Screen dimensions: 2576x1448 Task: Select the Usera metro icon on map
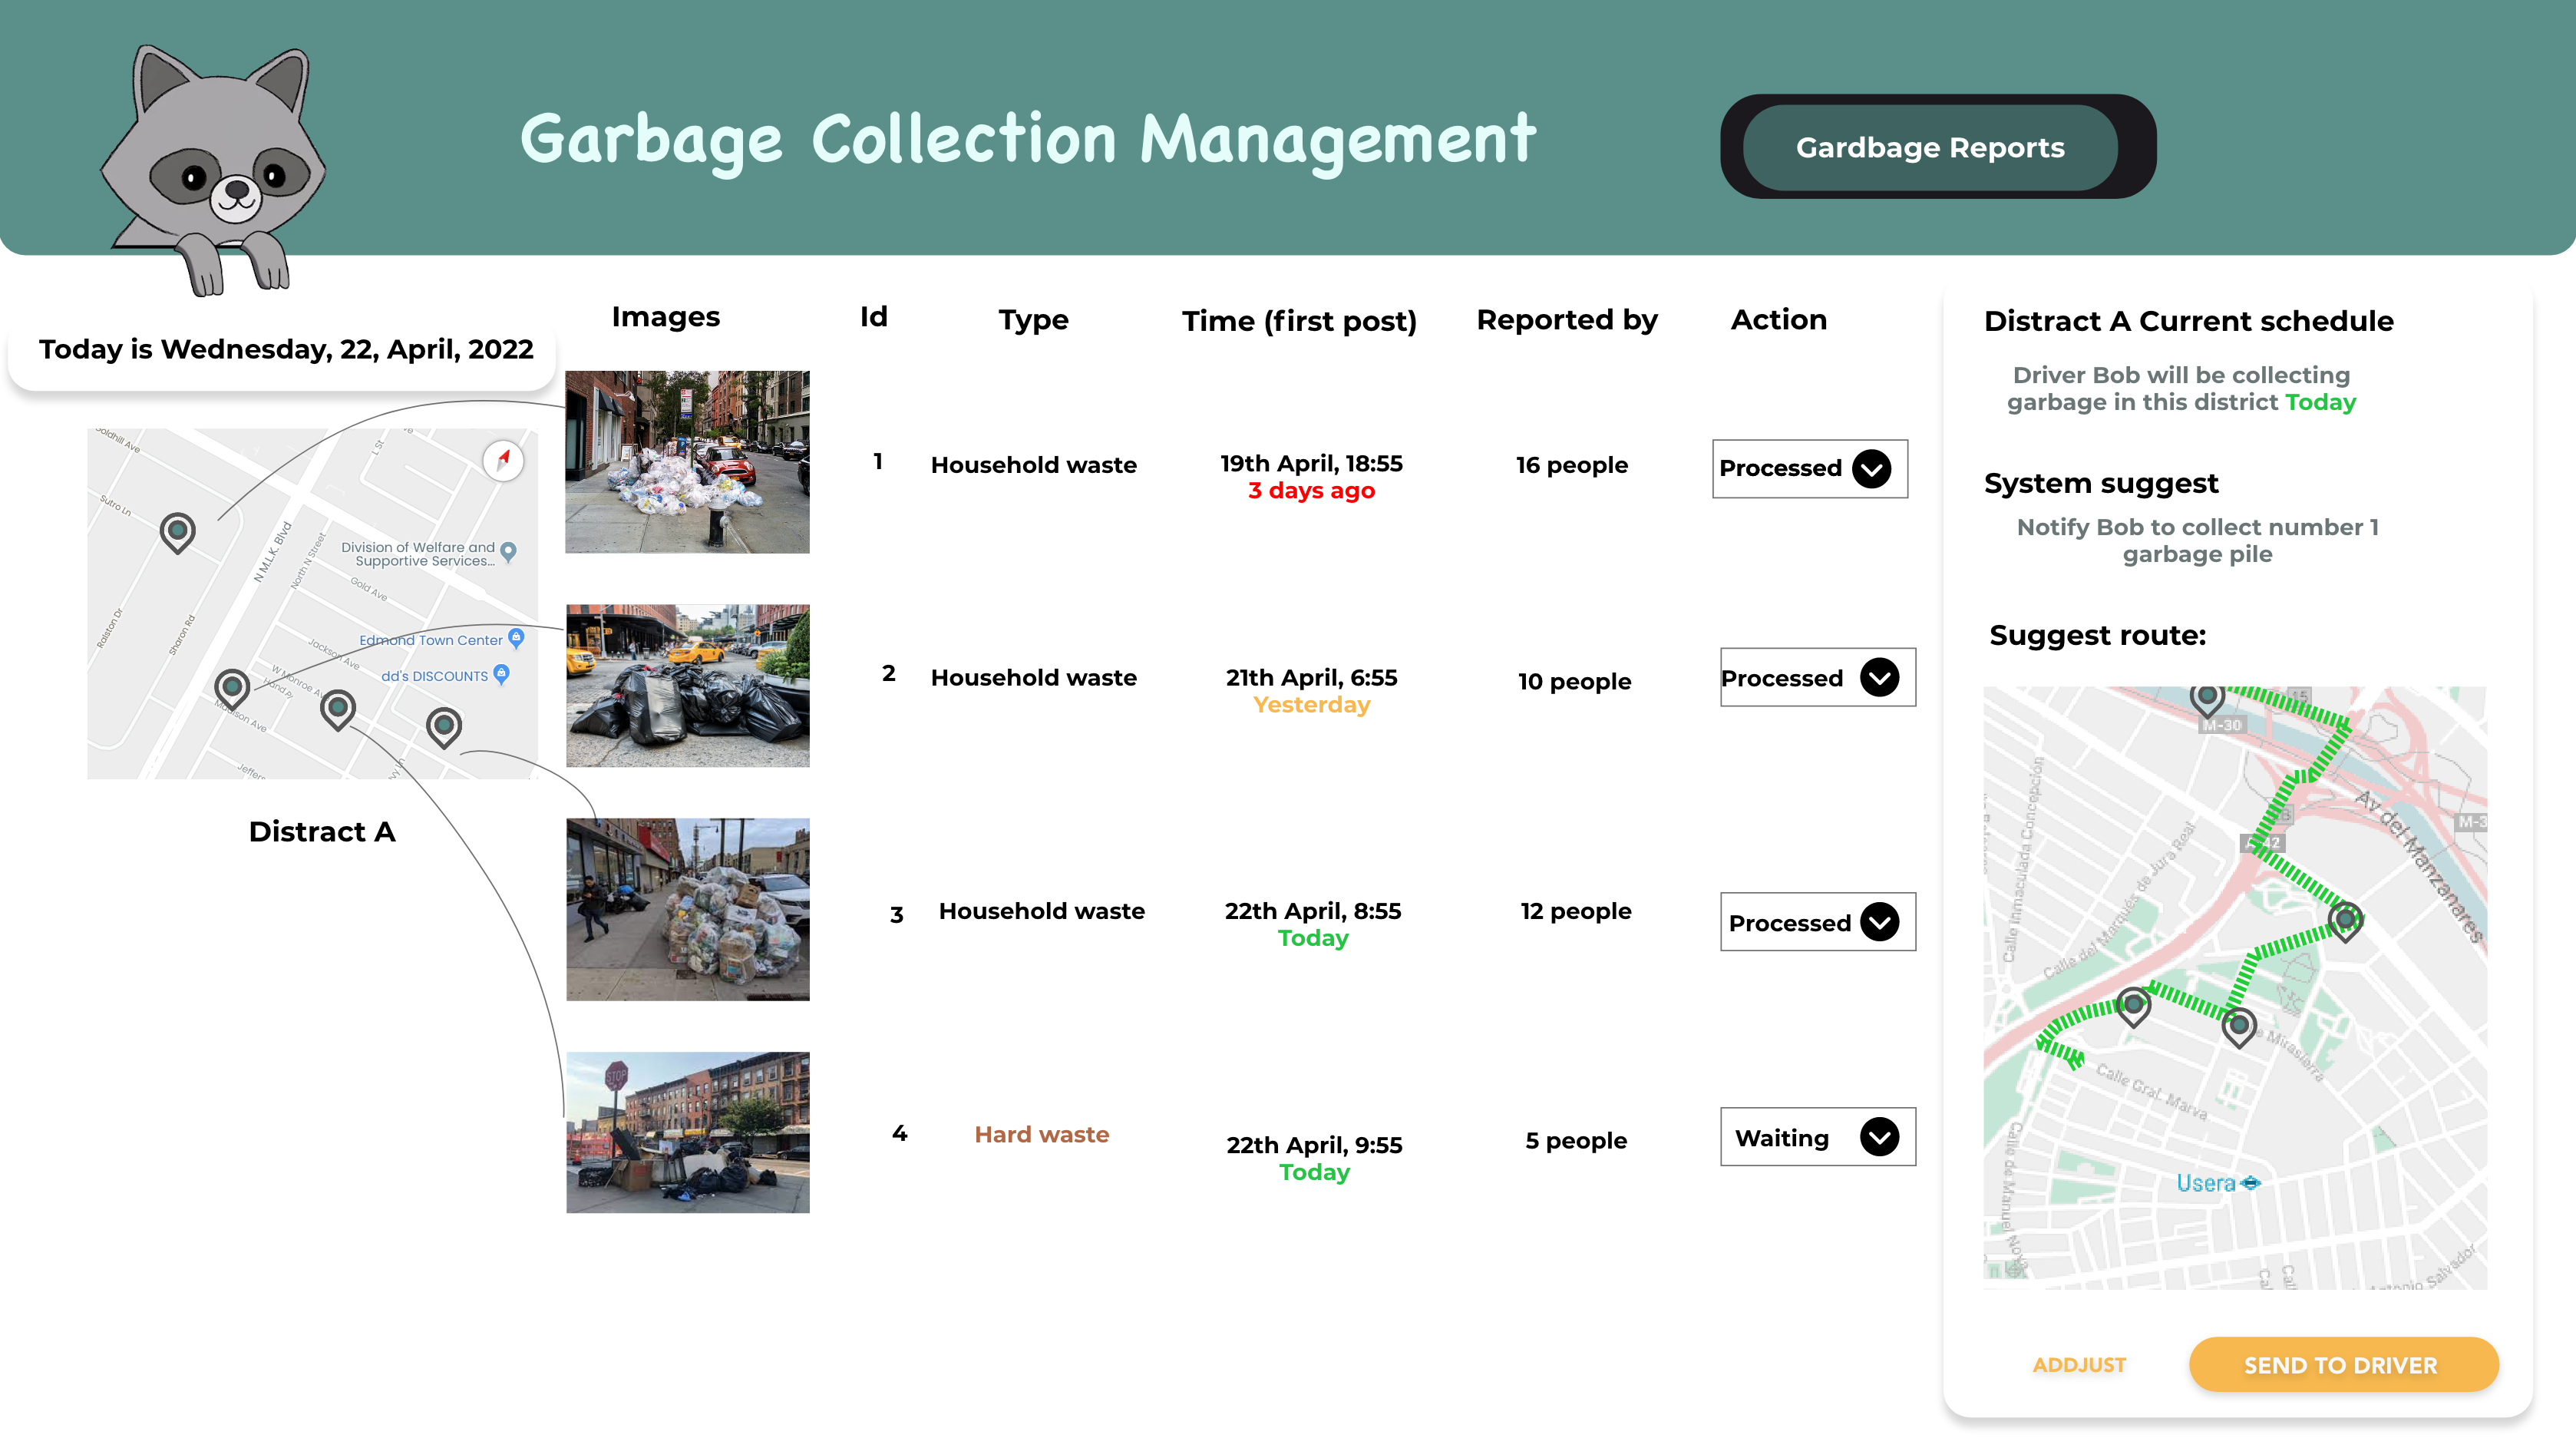pos(2250,1183)
